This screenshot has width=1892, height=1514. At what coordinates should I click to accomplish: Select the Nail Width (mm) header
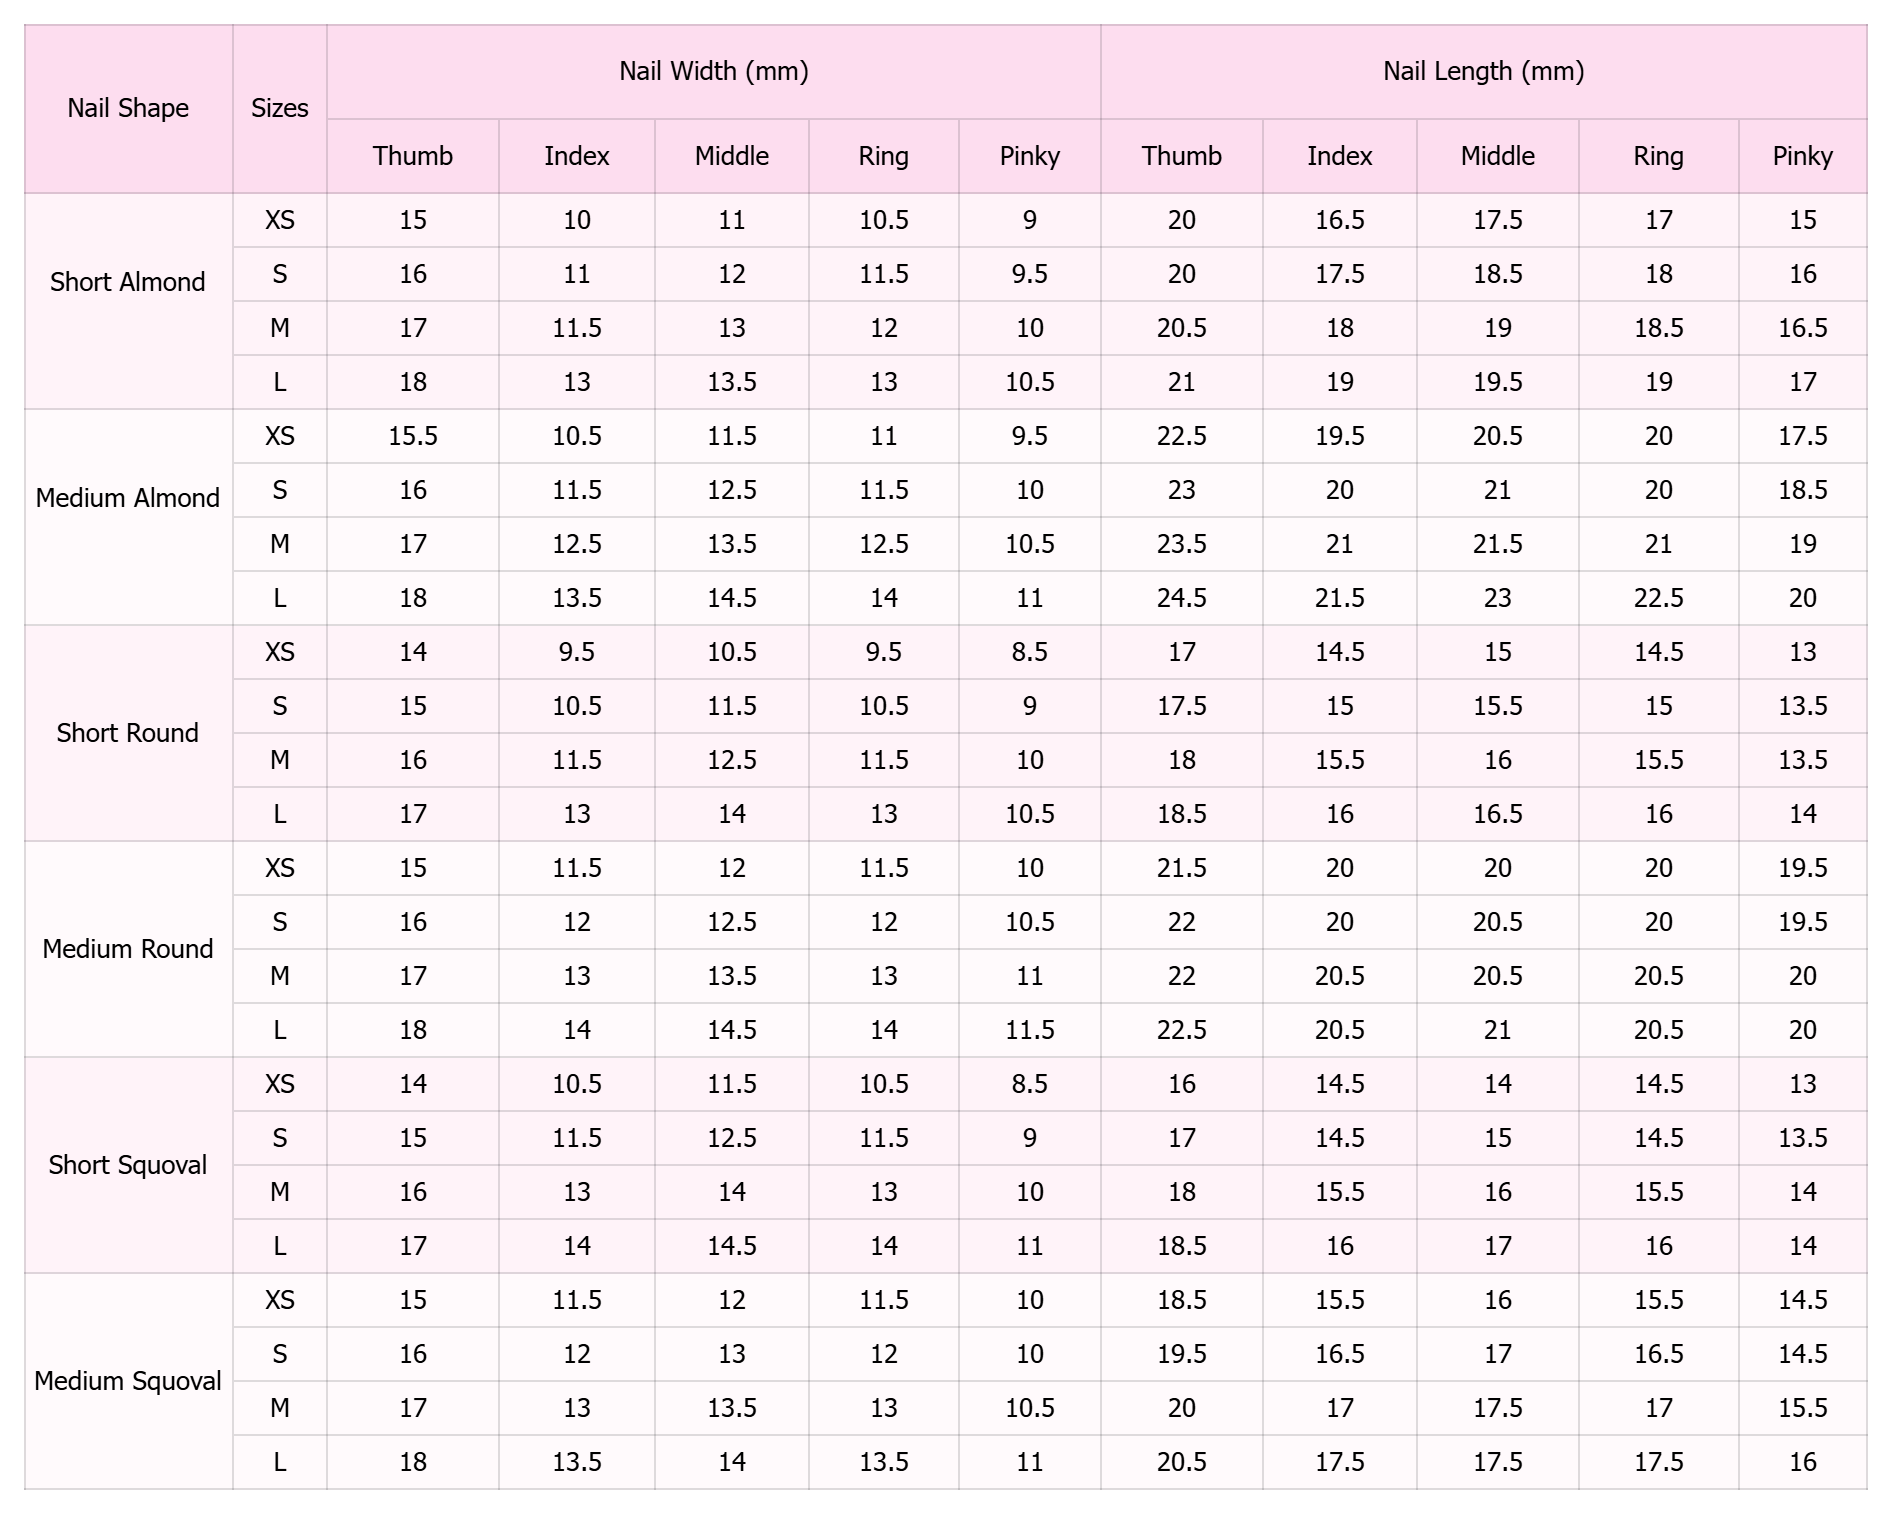[713, 71]
